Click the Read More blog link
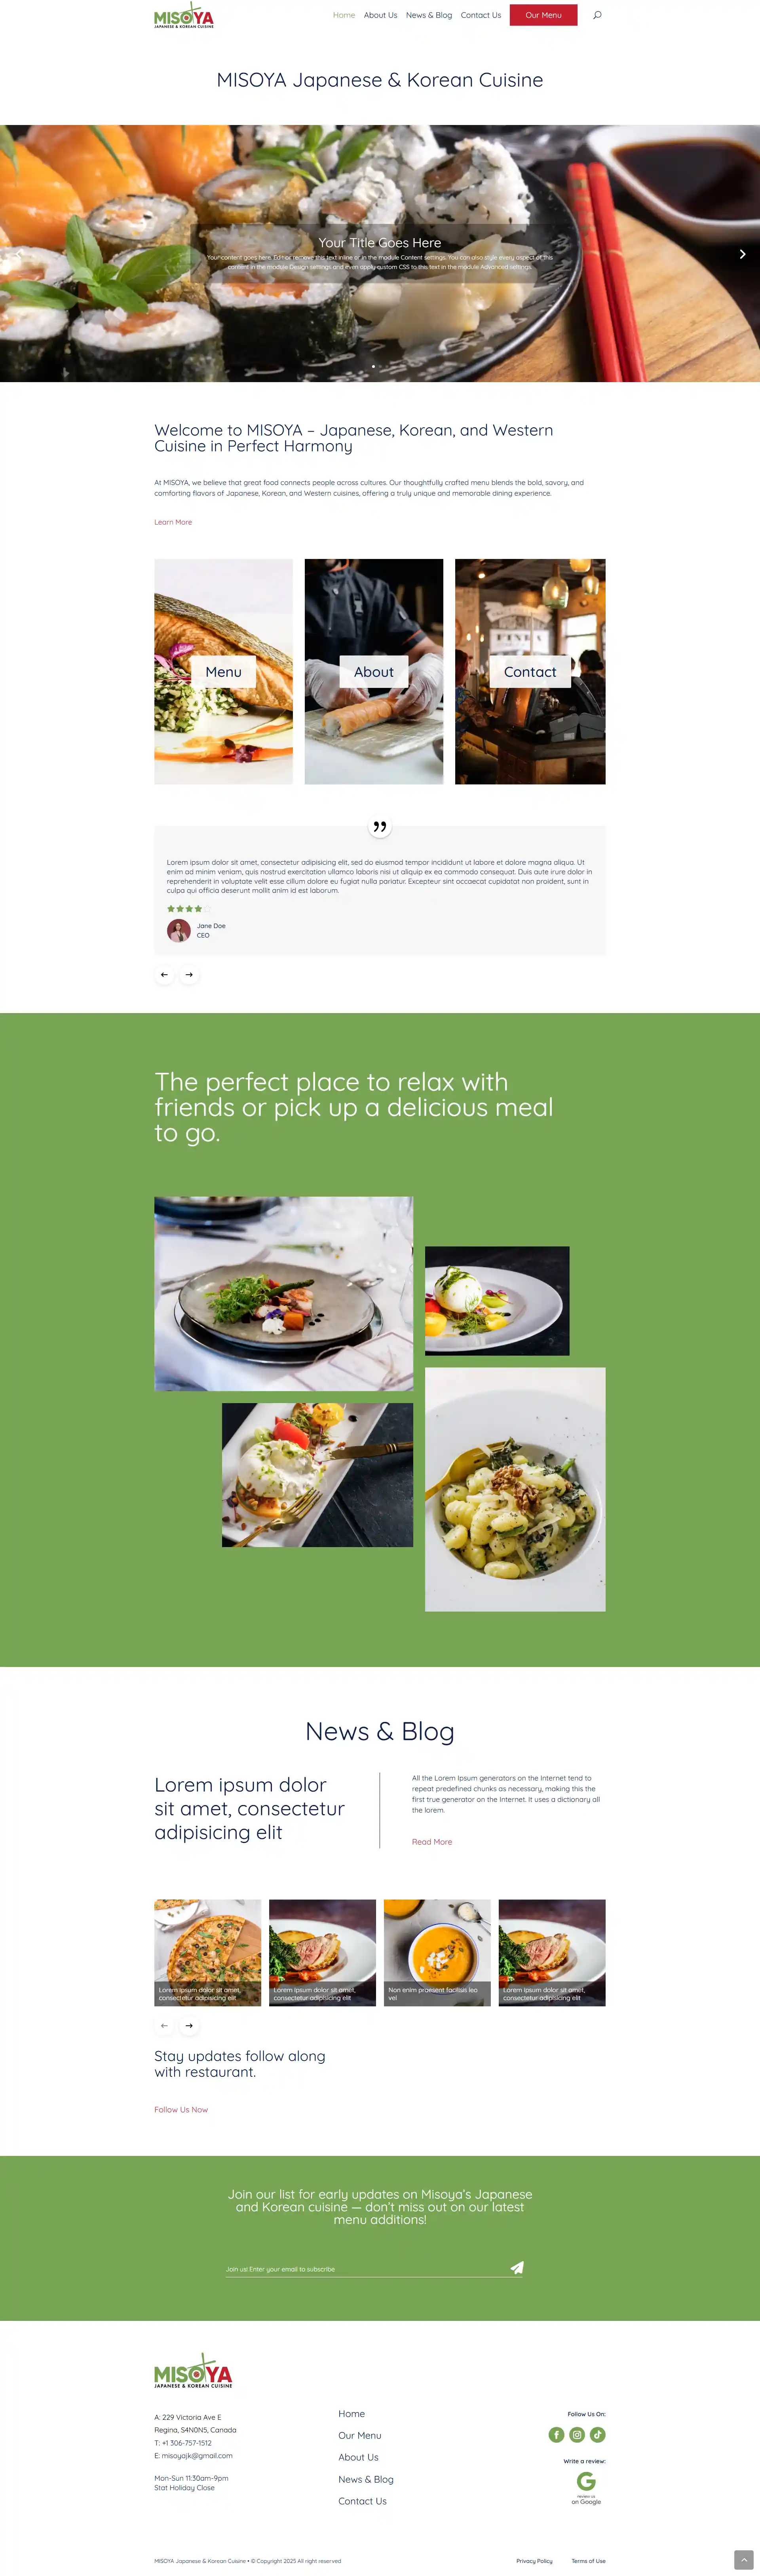 tap(432, 1841)
